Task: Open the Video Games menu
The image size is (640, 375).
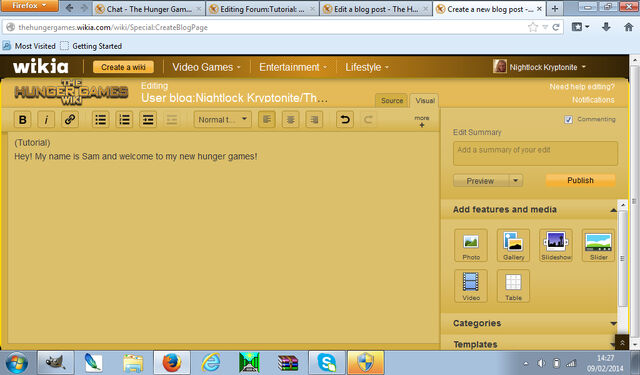Action: (206, 67)
